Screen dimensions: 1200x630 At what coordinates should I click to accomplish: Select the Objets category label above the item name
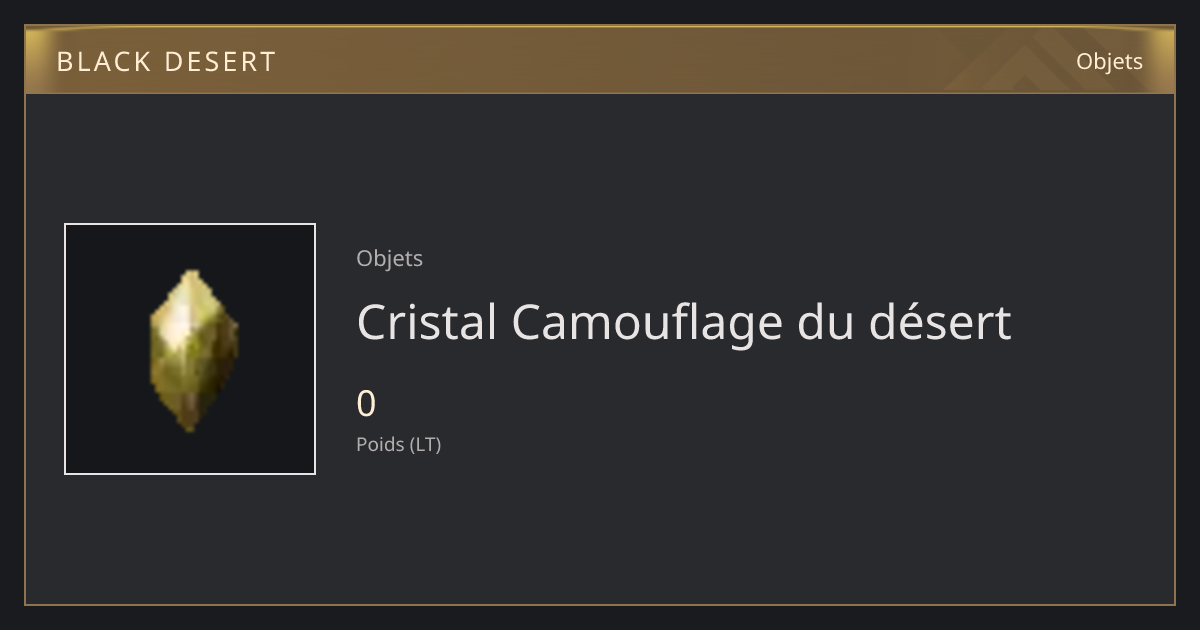[389, 258]
